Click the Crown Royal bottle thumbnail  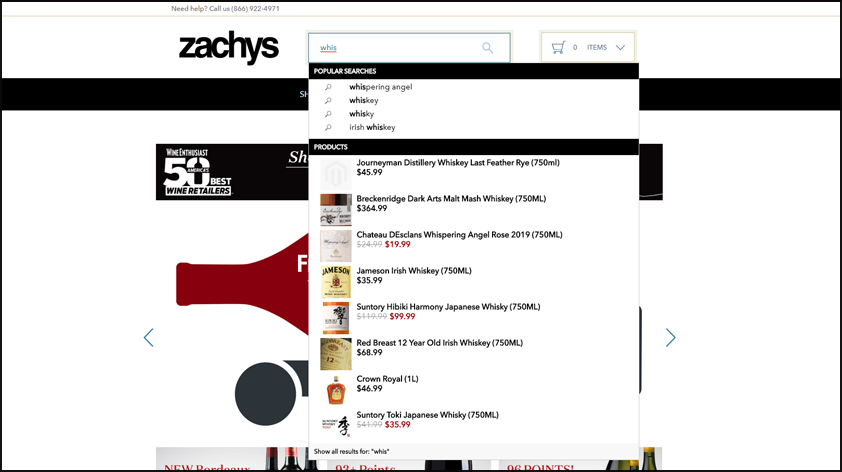(336, 389)
